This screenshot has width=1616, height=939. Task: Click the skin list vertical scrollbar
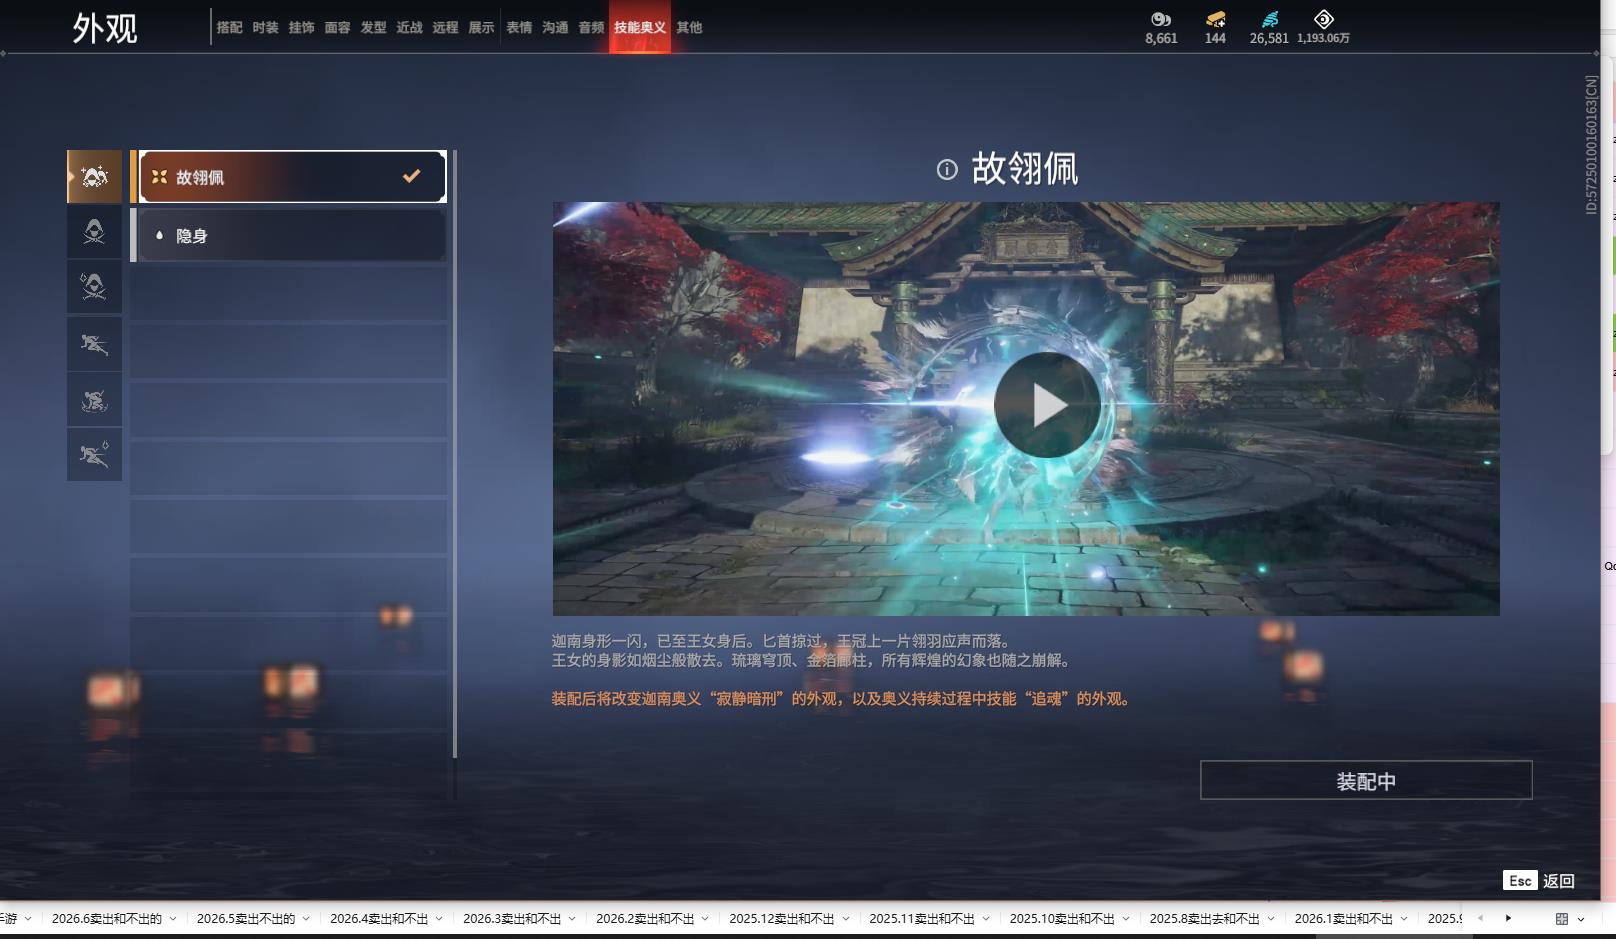455,454
